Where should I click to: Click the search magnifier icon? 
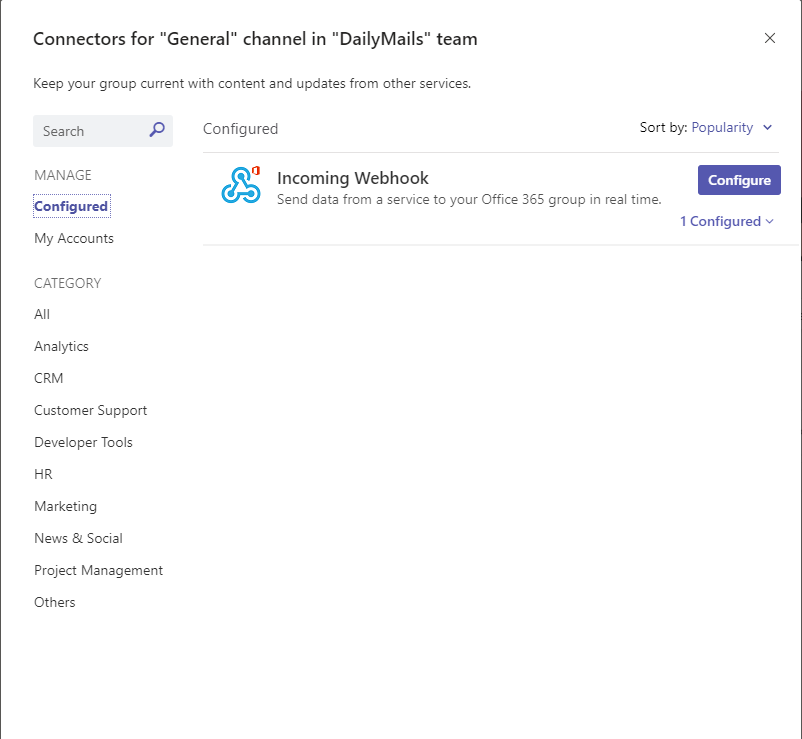tap(156, 130)
